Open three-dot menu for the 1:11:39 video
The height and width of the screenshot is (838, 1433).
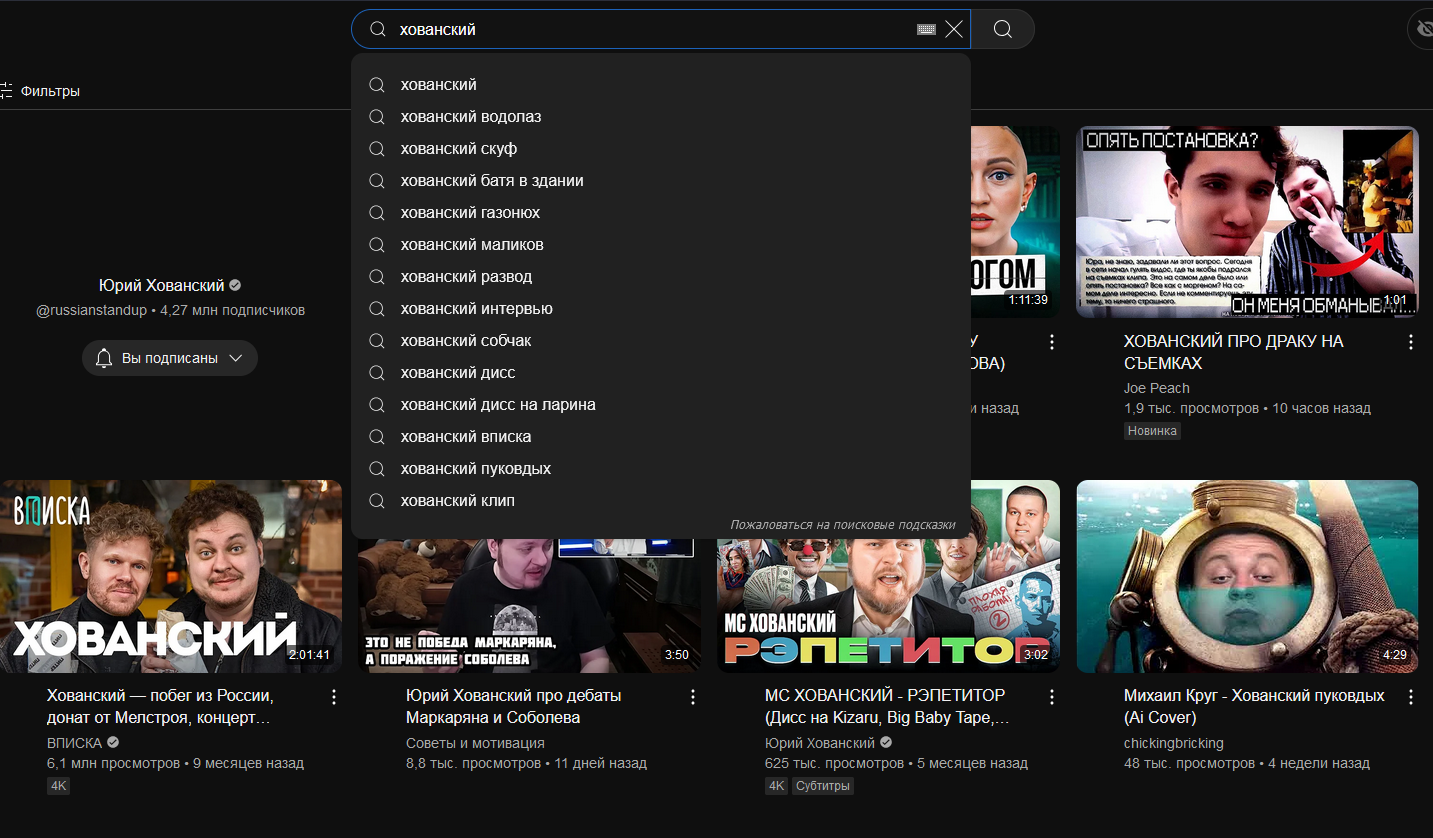1052,342
